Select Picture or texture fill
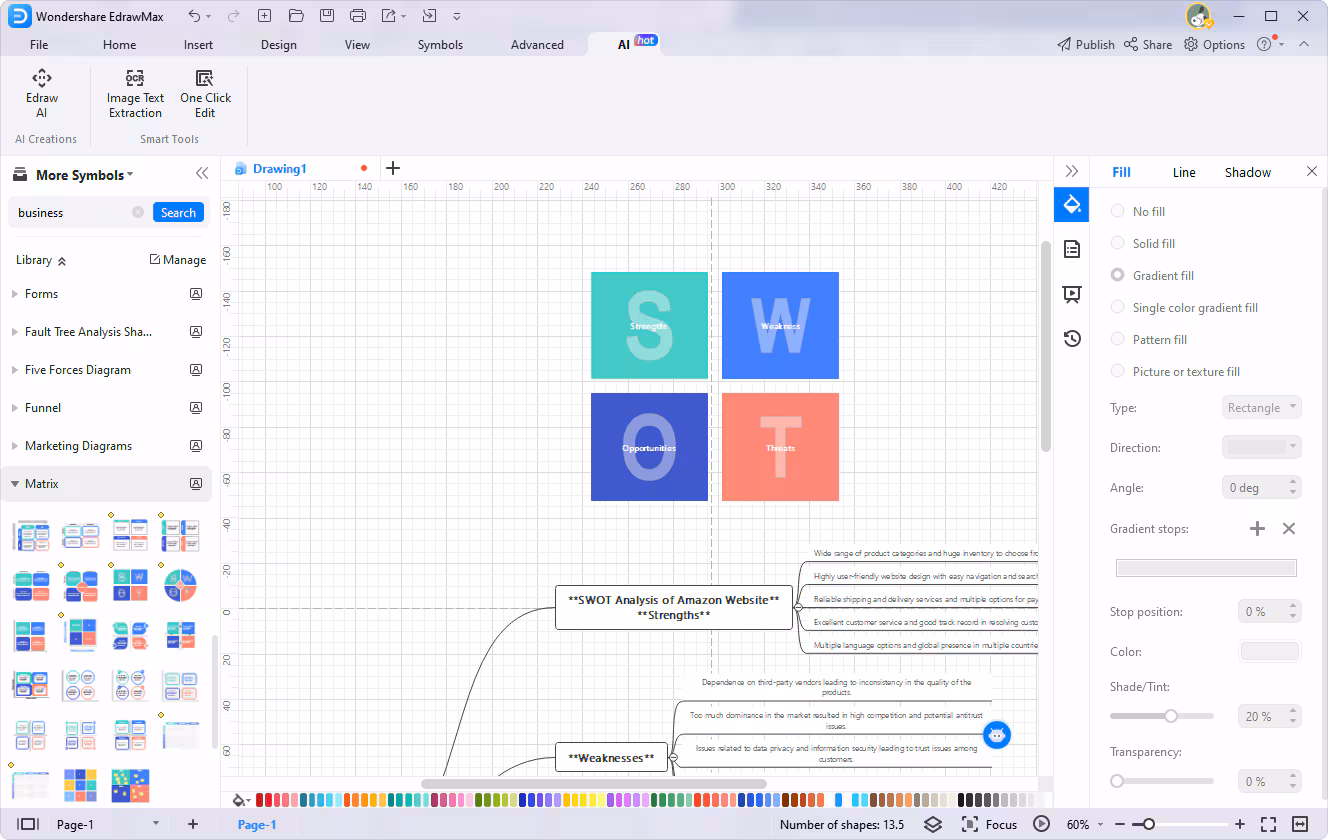 pyautogui.click(x=1176, y=372)
